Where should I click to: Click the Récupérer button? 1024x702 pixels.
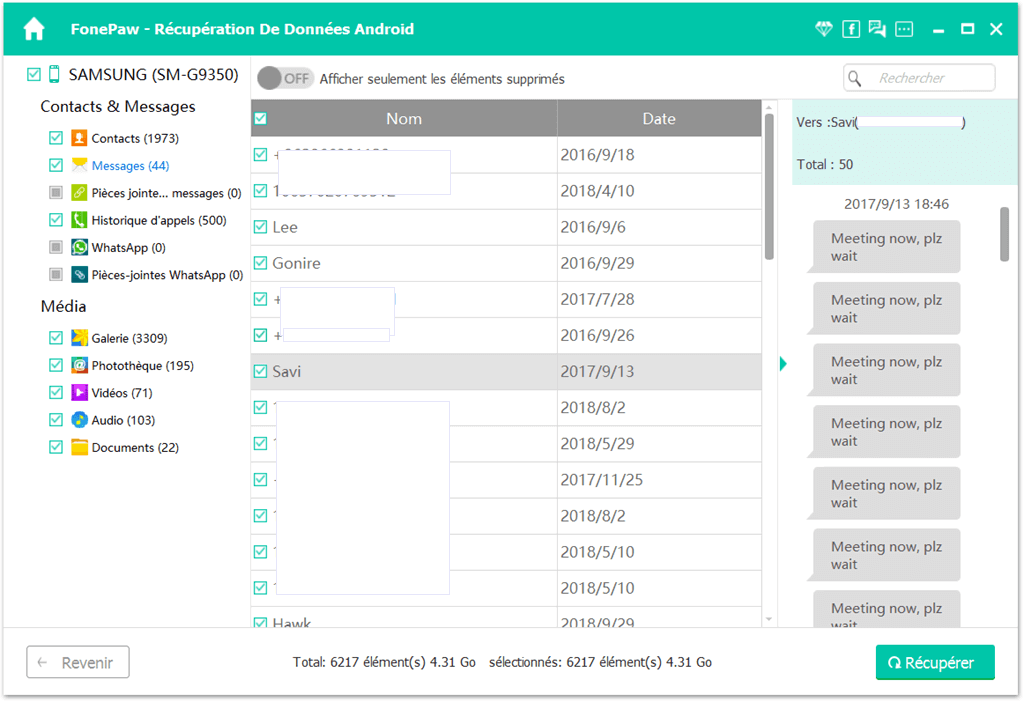pos(935,662)
